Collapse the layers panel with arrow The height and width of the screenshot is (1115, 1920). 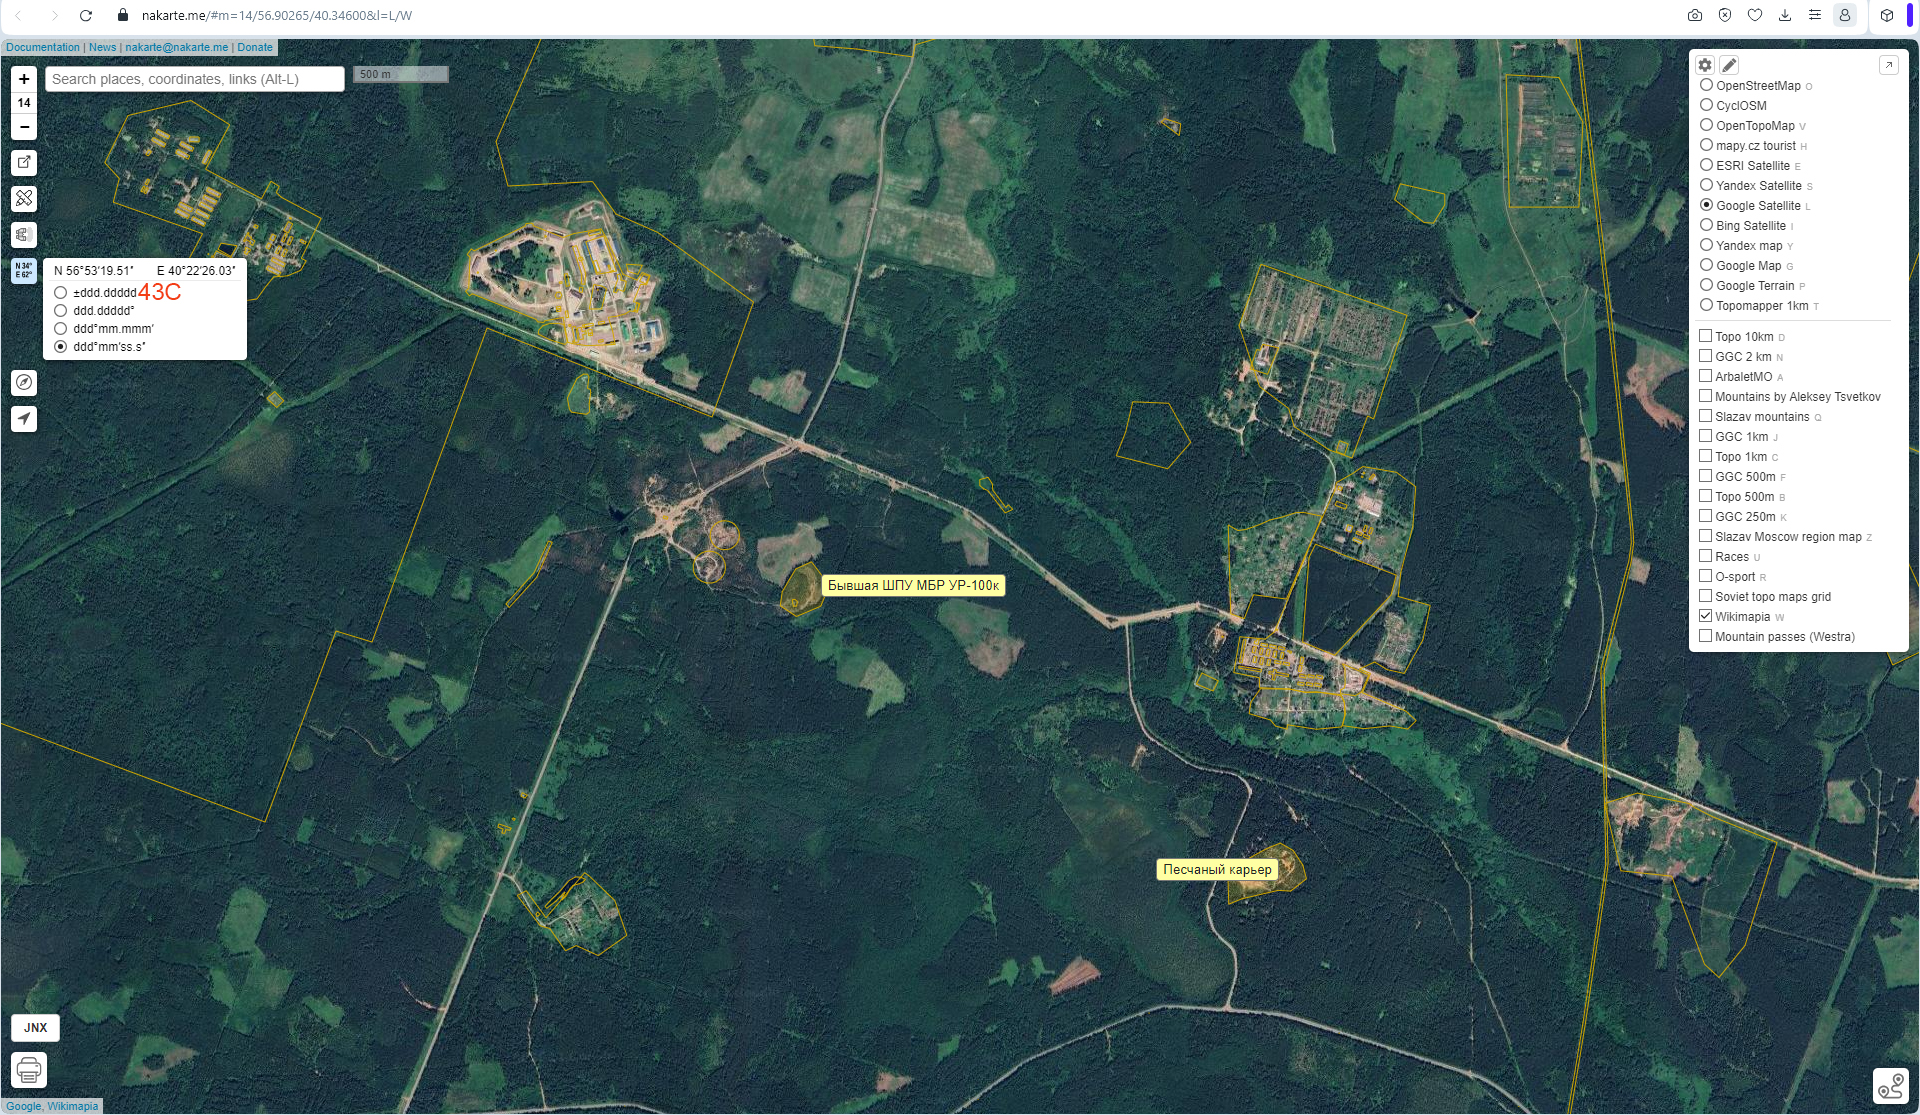coord(1888,65)
